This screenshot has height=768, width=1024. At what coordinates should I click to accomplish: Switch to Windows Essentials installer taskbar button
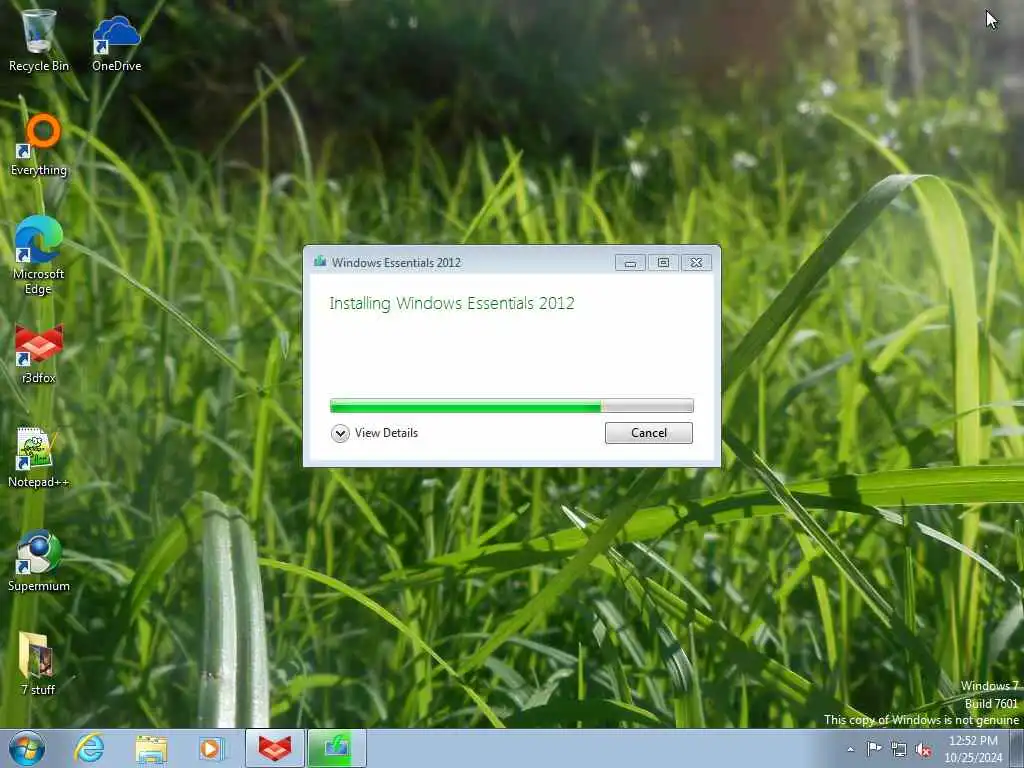(x=336, y=748)
